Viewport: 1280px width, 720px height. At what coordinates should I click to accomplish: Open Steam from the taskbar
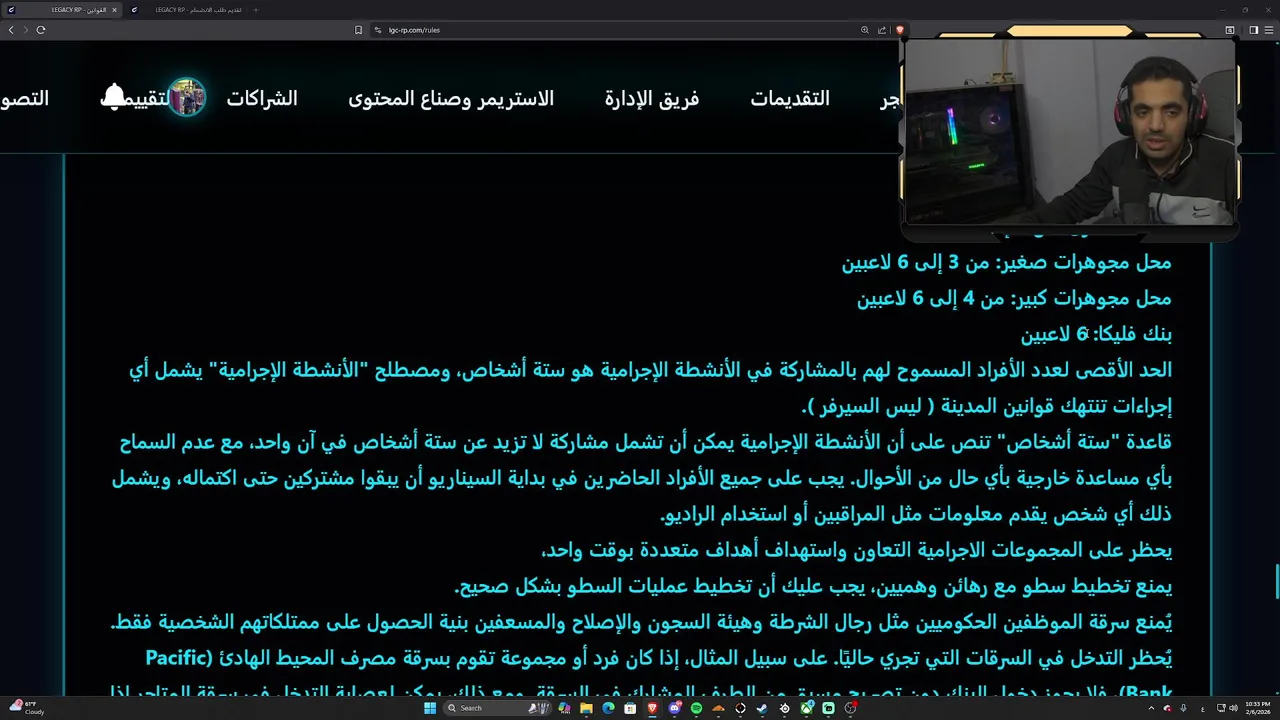click(x=762, y=708)
